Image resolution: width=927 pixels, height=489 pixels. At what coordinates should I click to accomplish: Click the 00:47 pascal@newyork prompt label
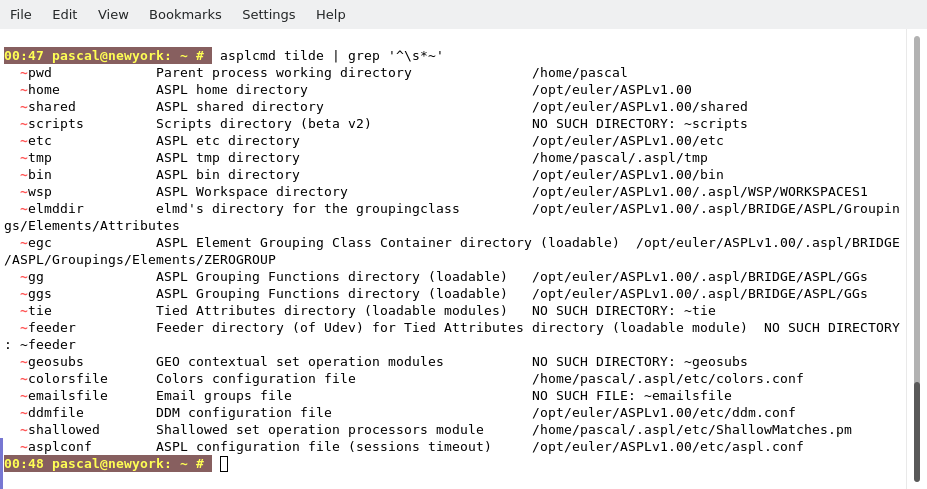[105, 56]
